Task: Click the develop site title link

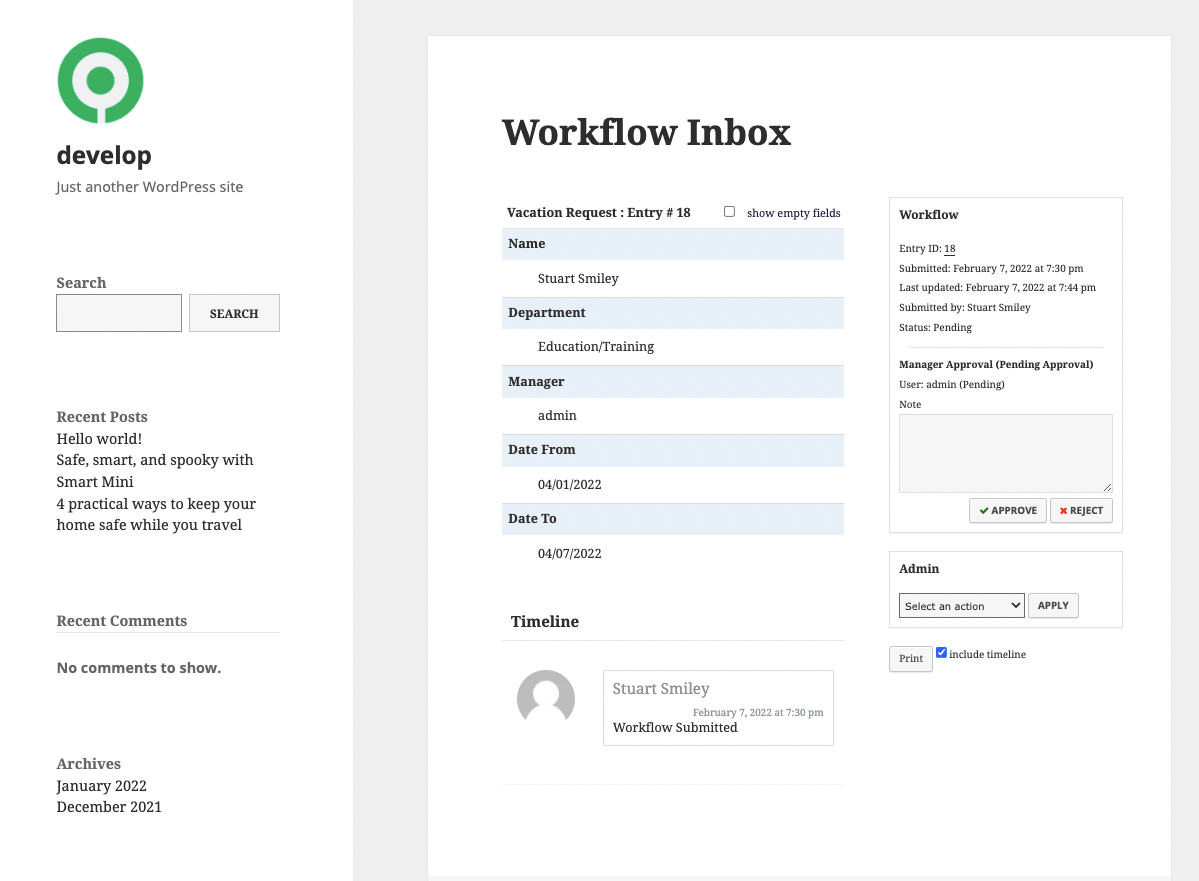Action: pos(104,155)
